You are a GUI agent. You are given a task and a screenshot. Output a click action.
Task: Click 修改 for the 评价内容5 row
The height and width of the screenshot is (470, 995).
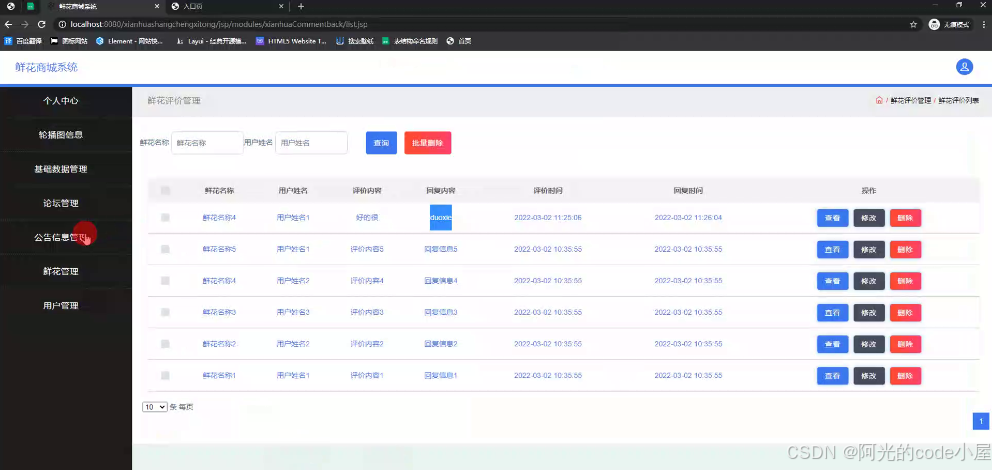pyautogui.click(x=869, y=249)
